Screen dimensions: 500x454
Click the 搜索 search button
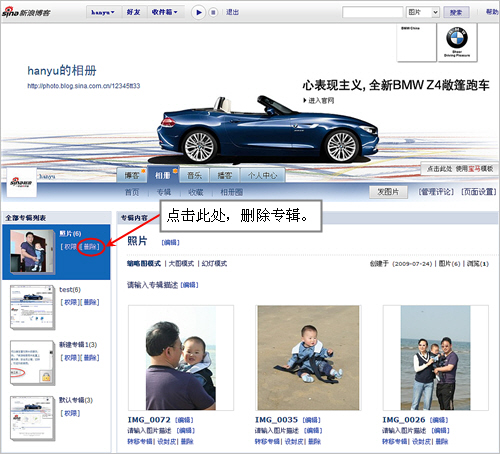click(456, 12)
